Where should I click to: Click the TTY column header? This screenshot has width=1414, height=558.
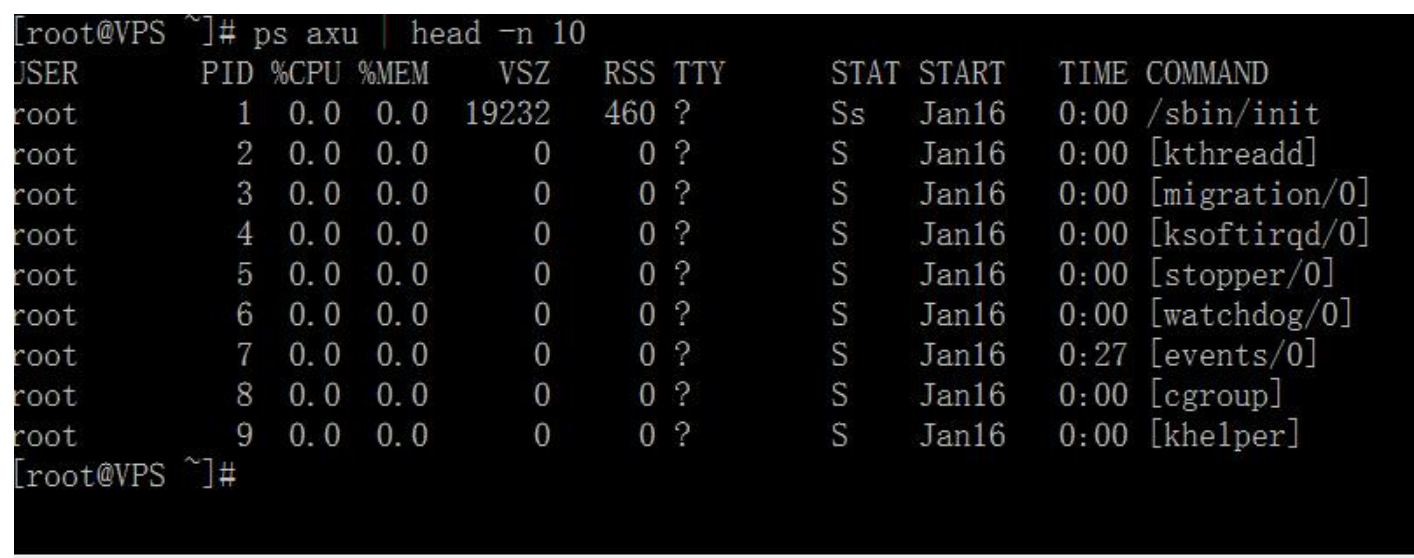[697, 73]
